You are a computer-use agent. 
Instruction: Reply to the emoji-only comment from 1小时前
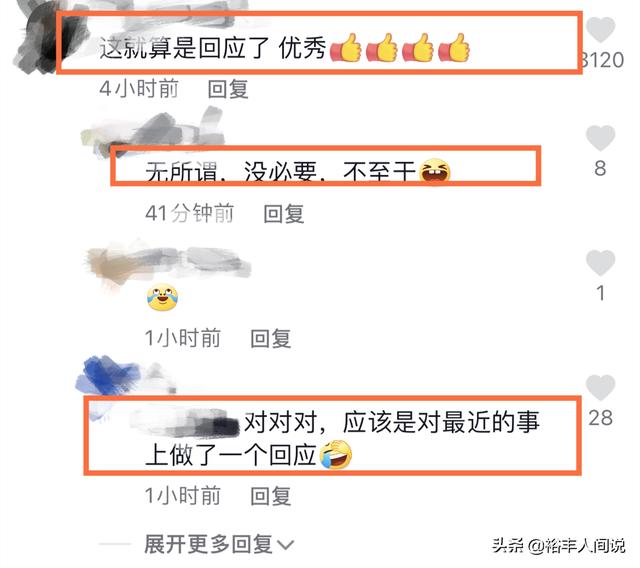coord(271,339)
